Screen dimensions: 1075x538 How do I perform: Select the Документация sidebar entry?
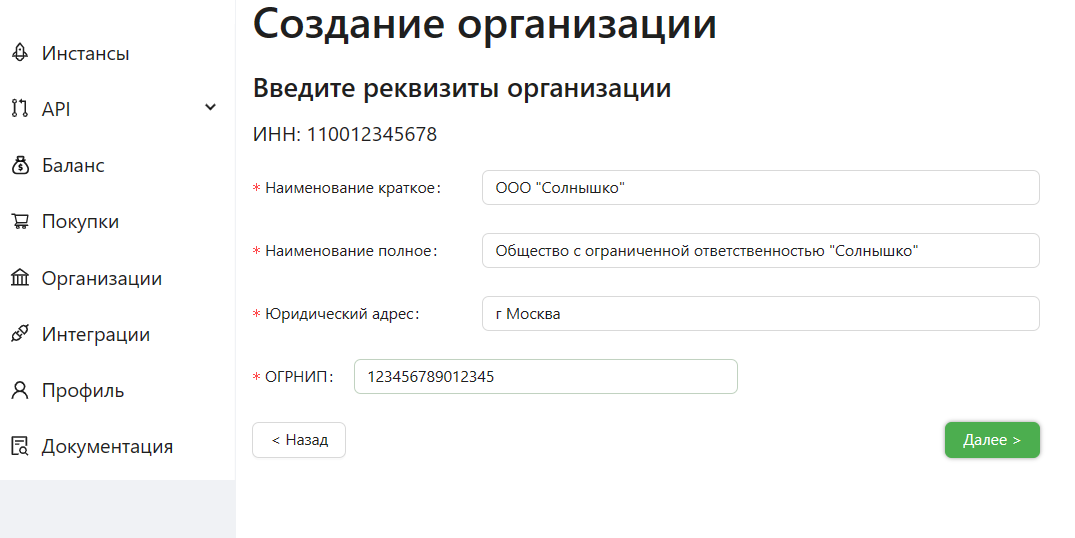tap(107, 446)
